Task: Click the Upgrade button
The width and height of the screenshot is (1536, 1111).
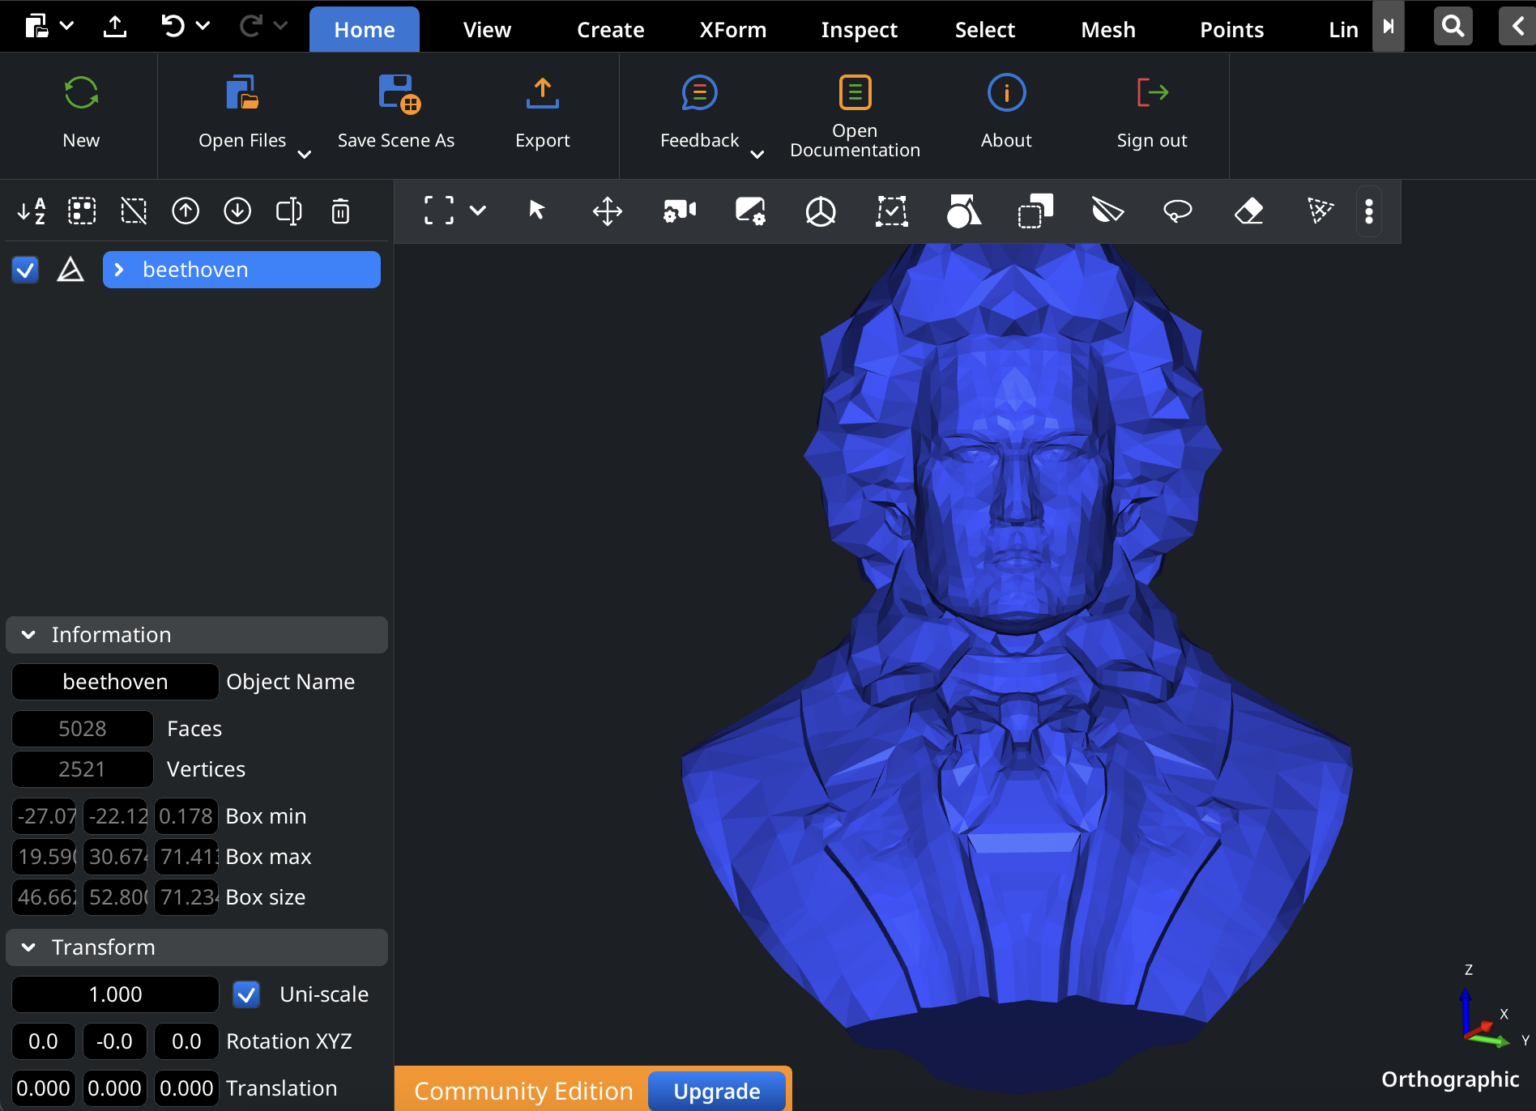Action: click(716, 1091)
